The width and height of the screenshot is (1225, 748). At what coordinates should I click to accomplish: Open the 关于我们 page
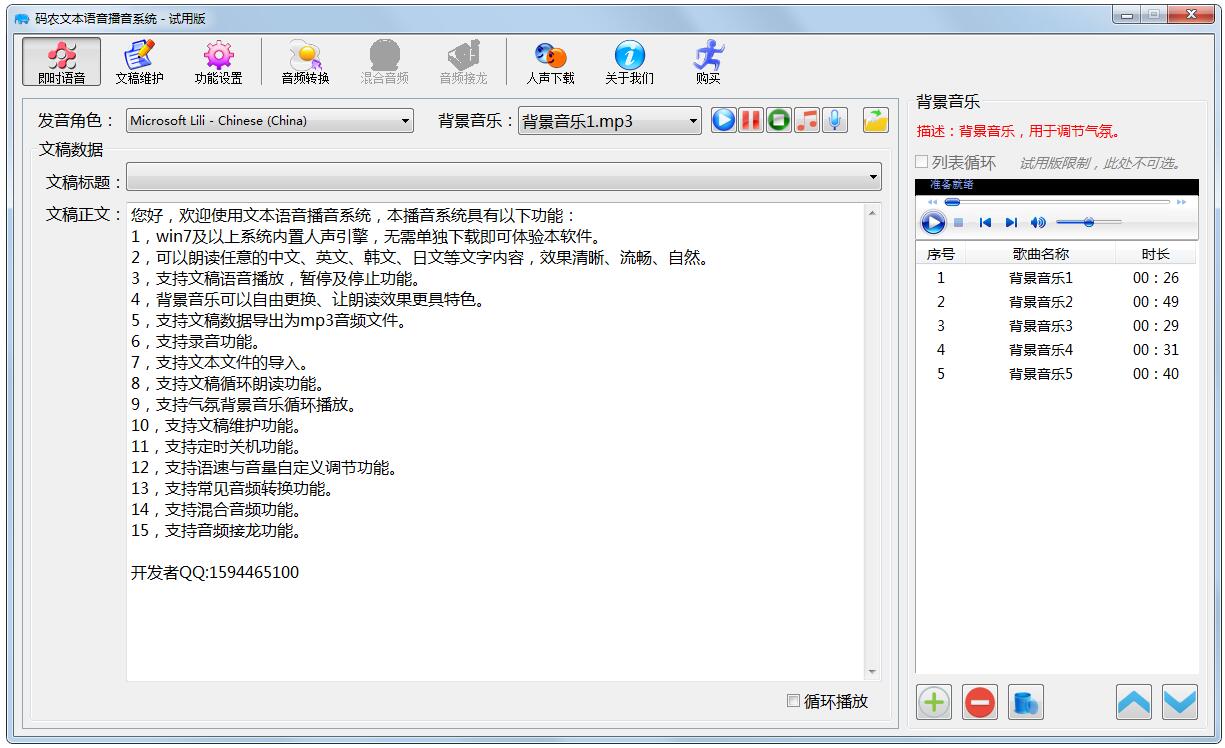[628, 62]
